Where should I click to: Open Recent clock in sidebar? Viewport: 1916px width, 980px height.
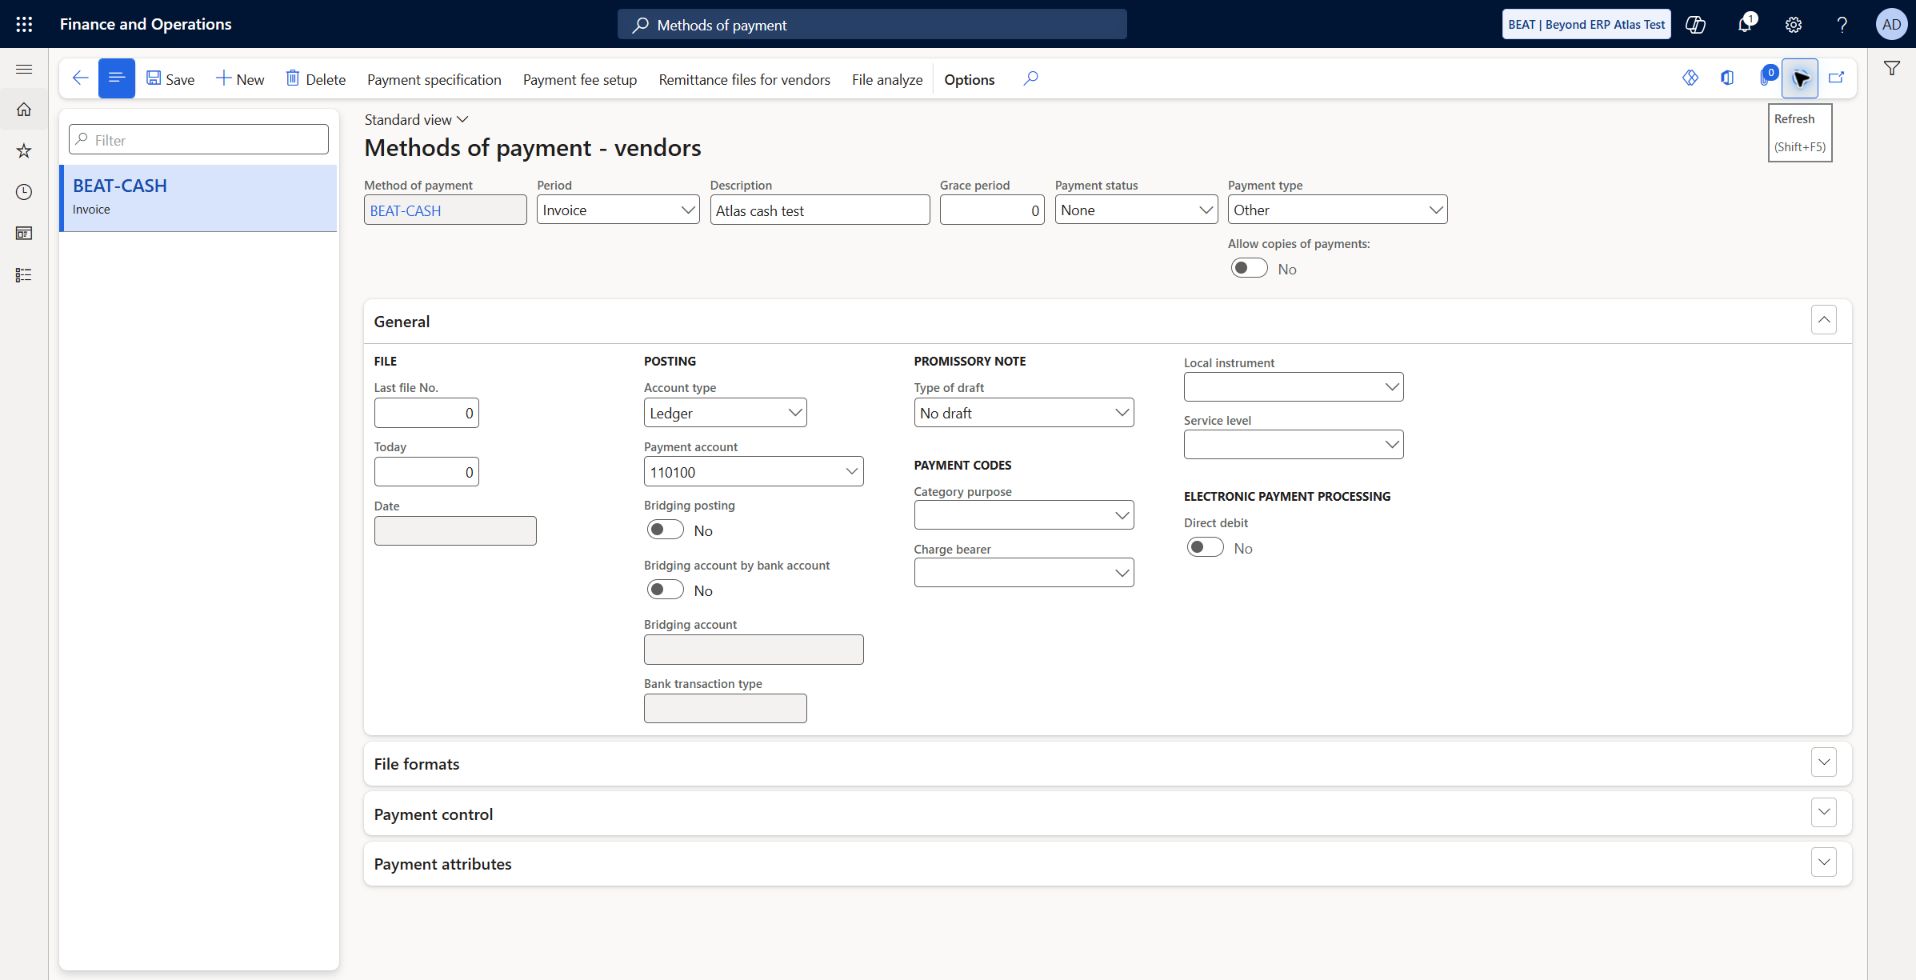coord(24,192)
